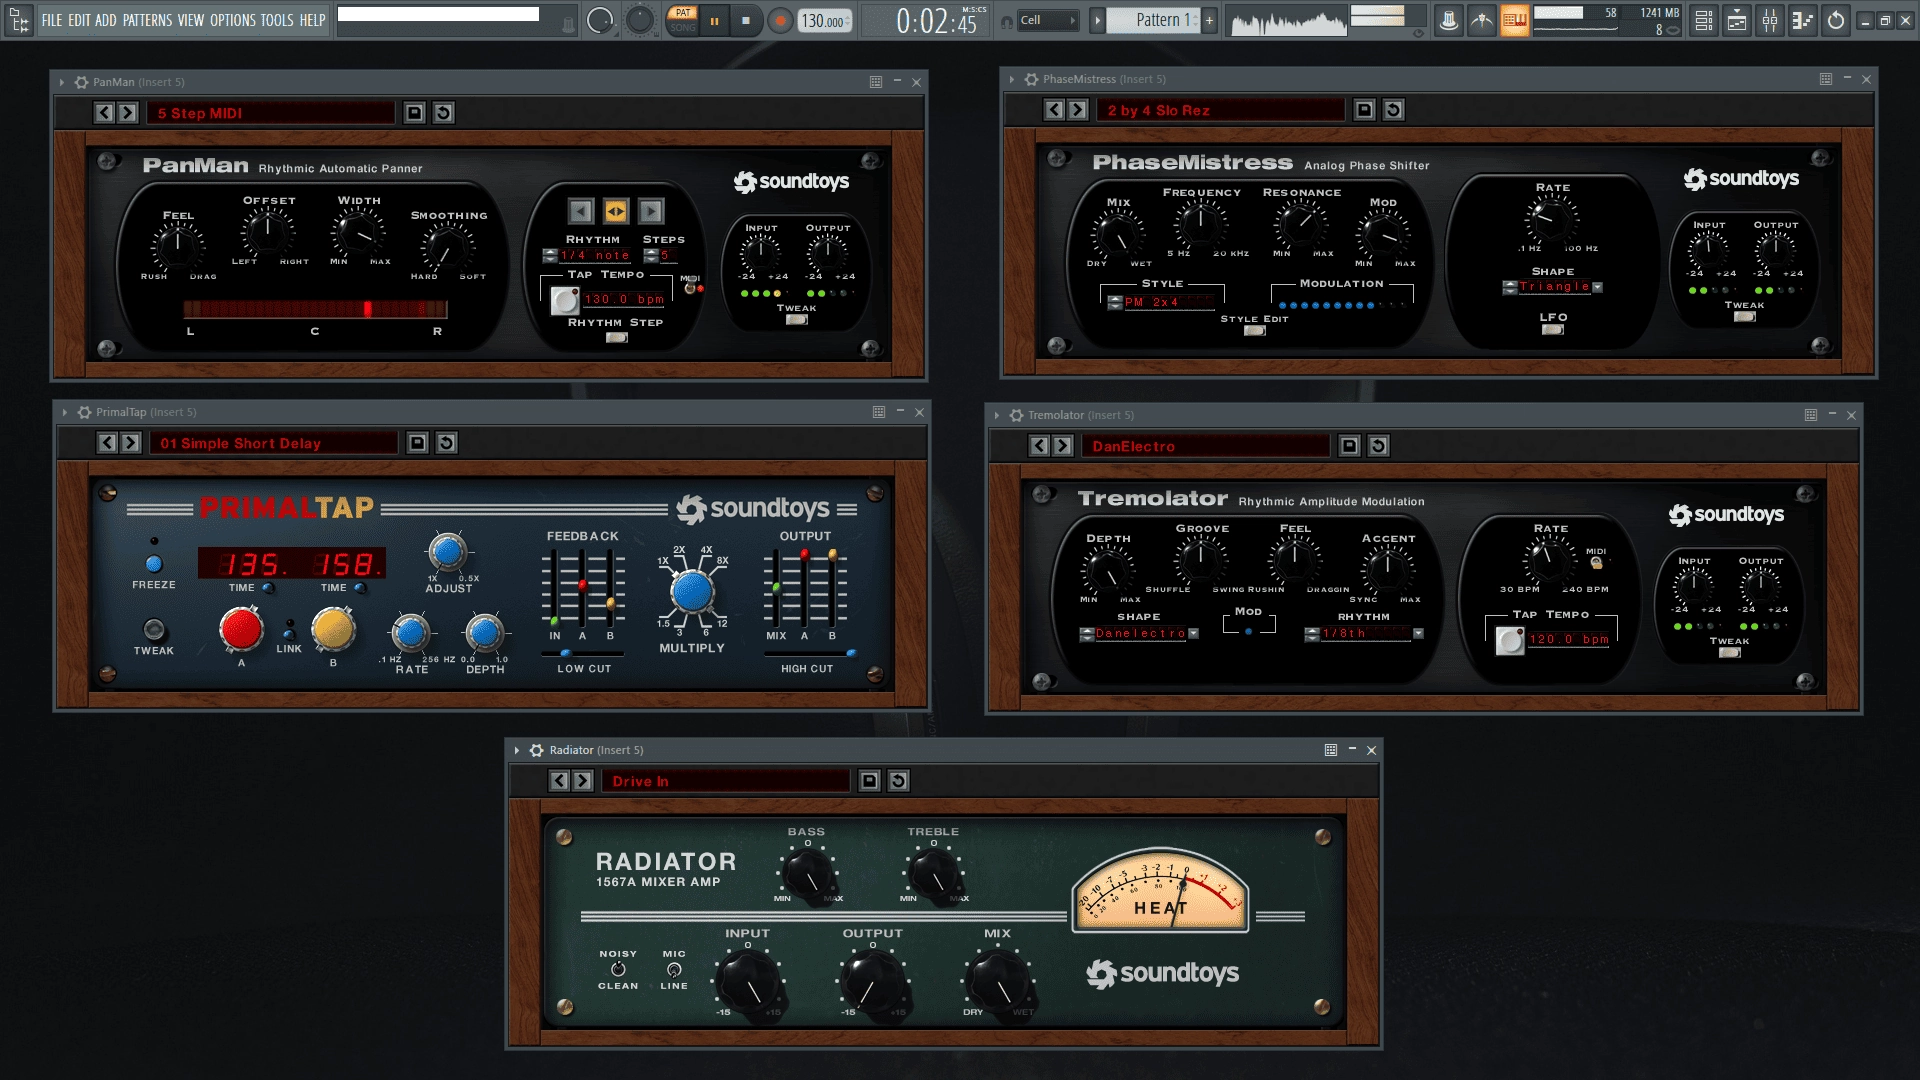Viewport: 1920px width, 1080px height.
Task: Click PanMan right-arrow pan direction button
Action: (651, 211)
